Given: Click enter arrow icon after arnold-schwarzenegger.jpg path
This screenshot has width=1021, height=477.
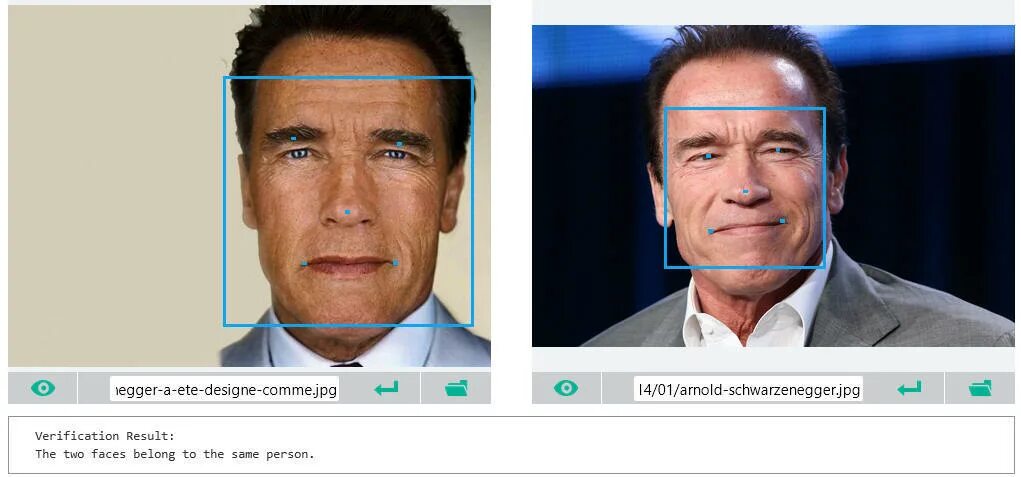Looking at the screenshot, I should tap(909, 388).
